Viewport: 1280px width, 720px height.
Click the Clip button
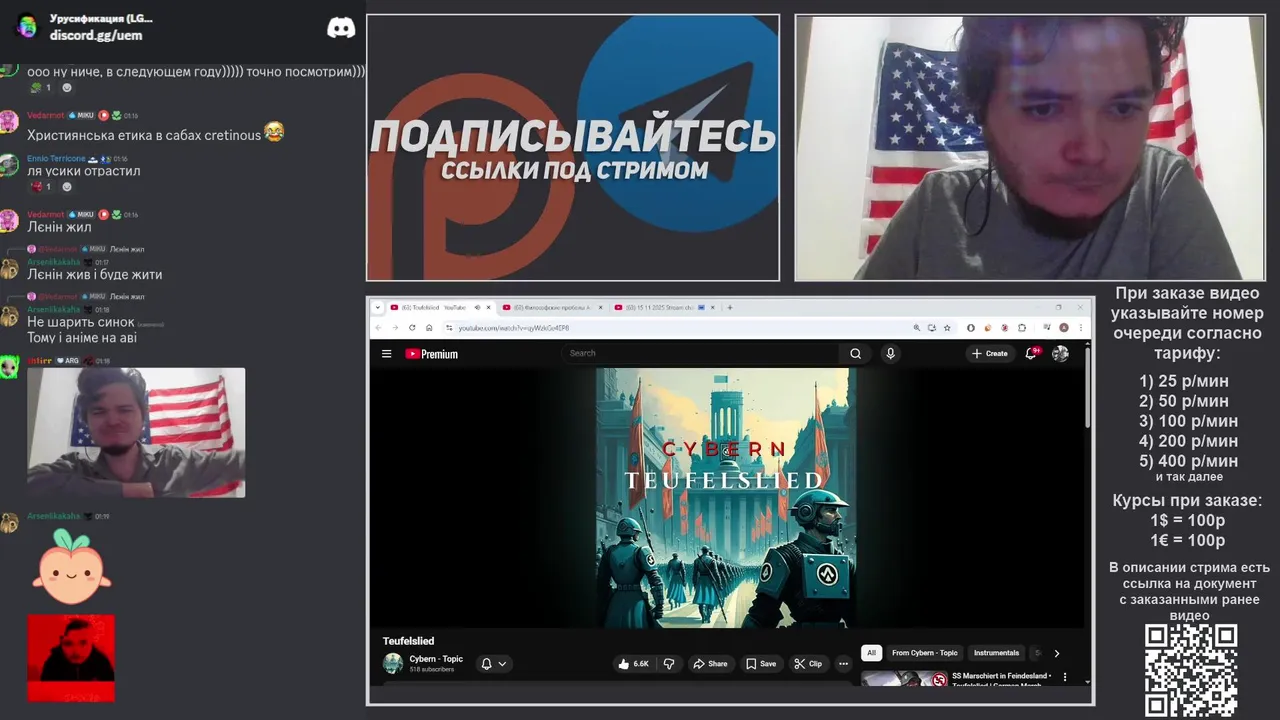point(808,663)
